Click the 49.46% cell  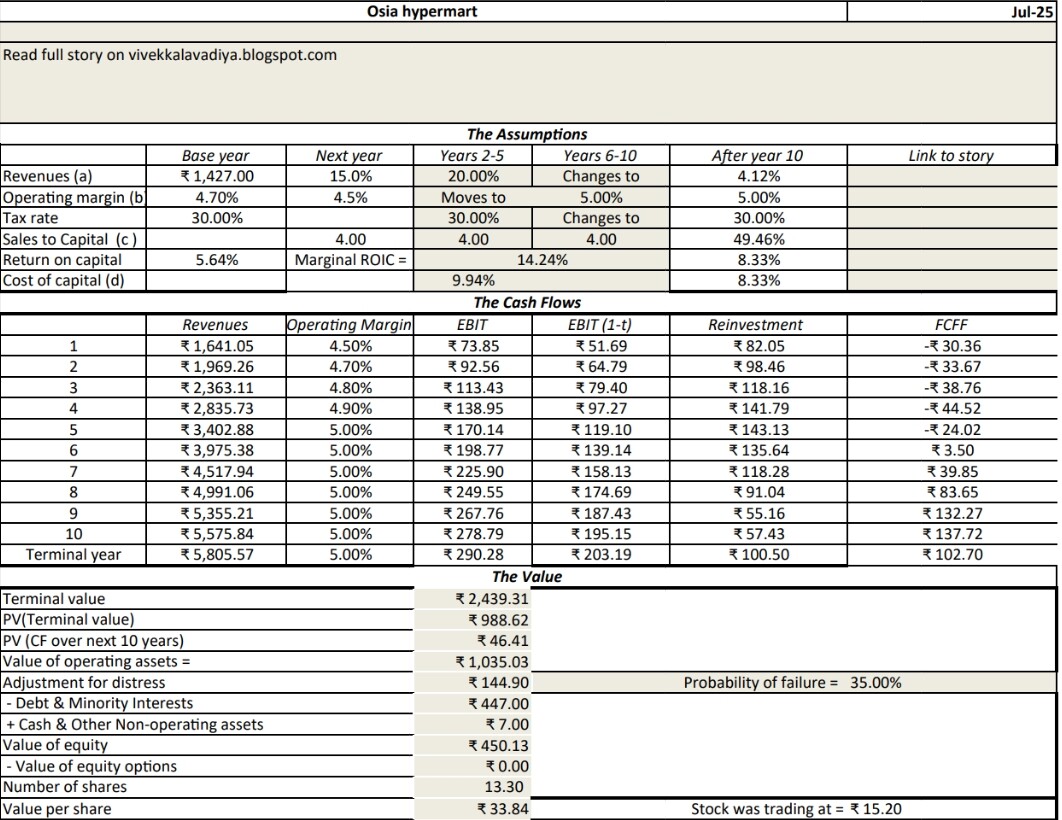(x=759, y=240)
